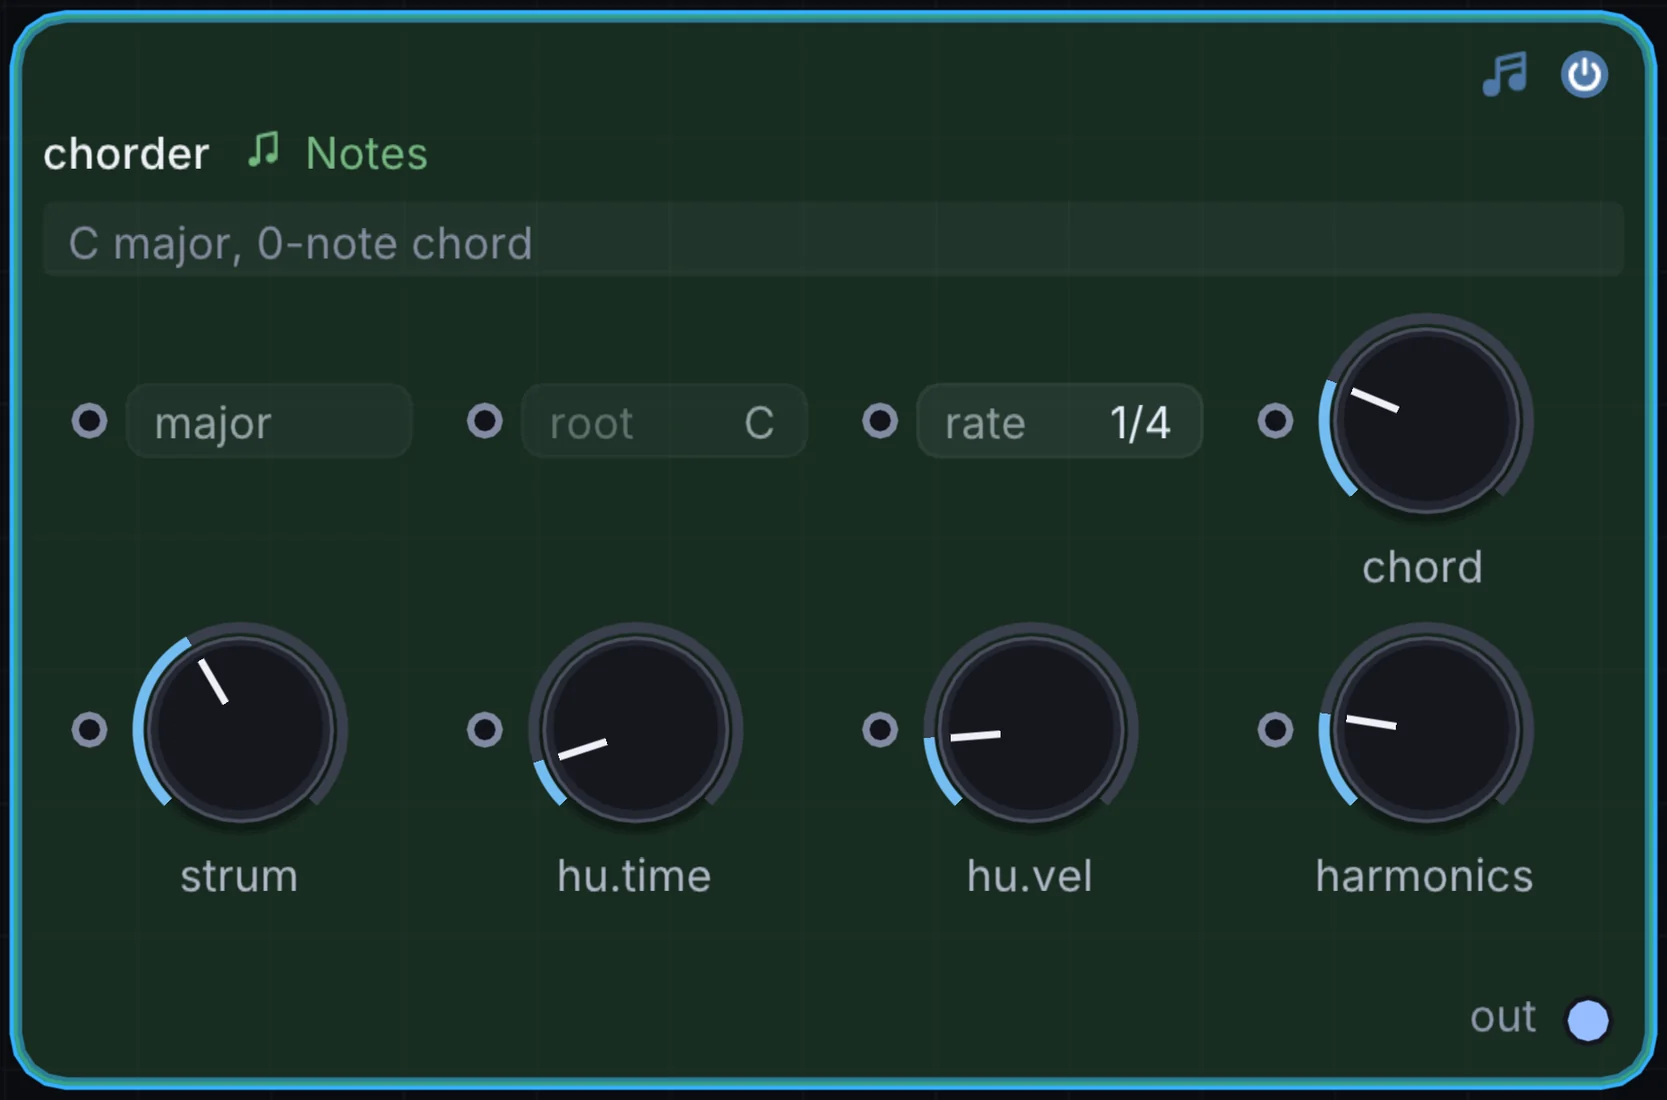This screenshot has height=1100, width=1667.
Task: Click the chorder module title
Action: 126,154
